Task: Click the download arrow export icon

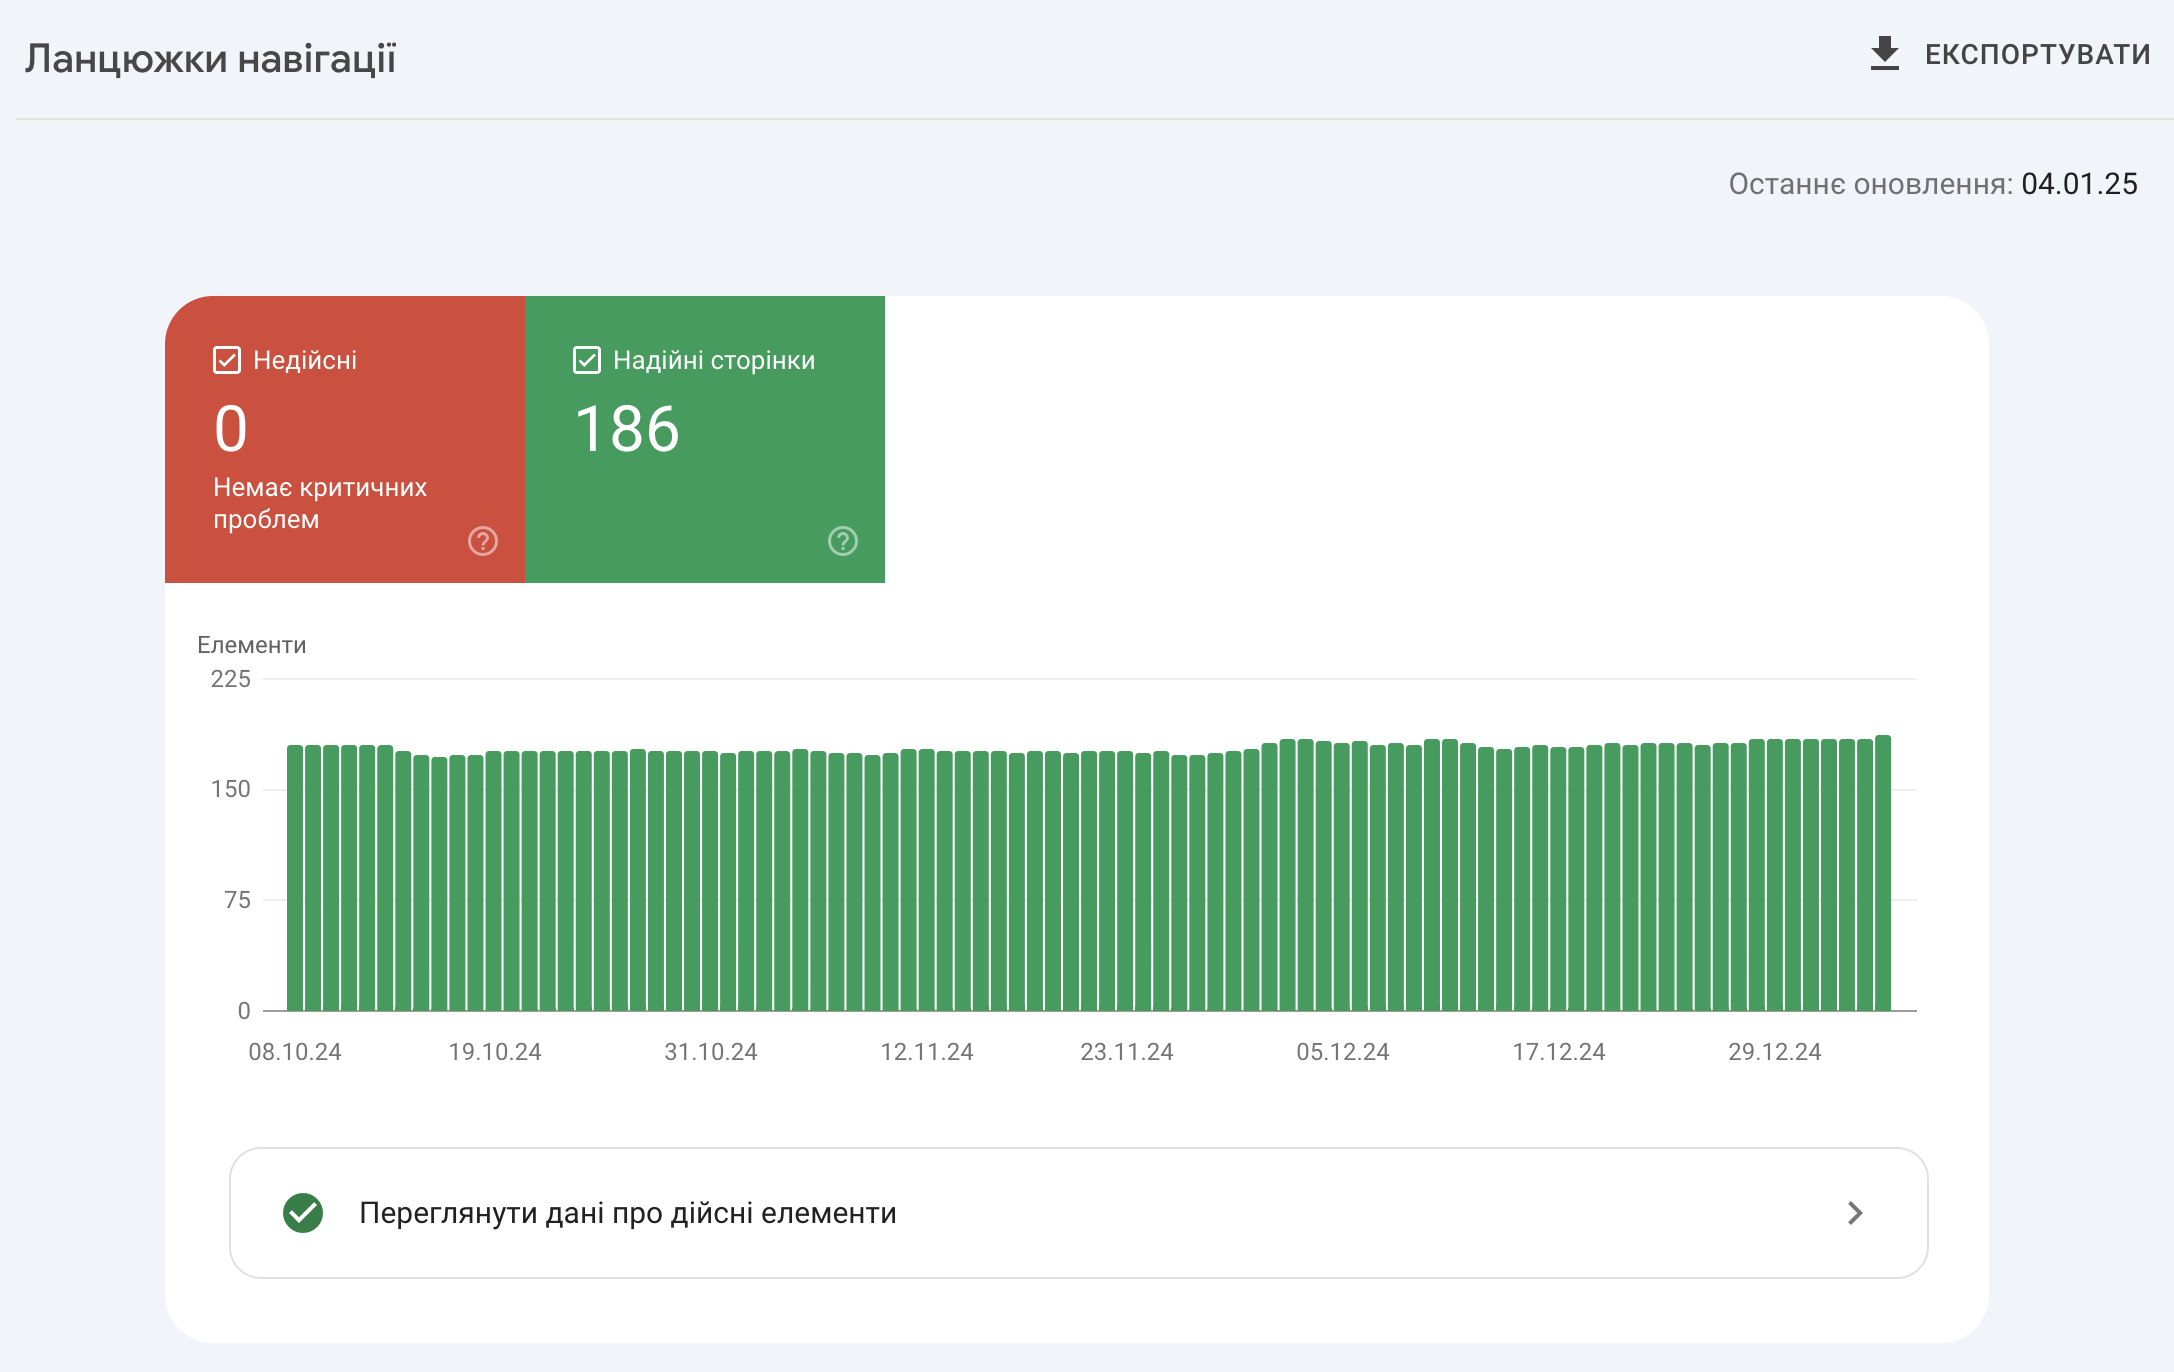Action: pos(1884,54)
